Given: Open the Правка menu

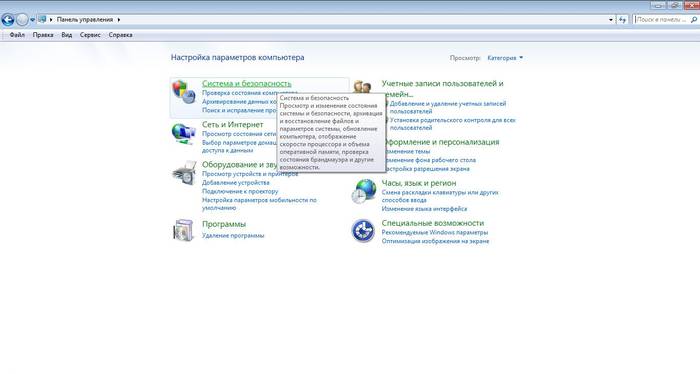Looking at the screenshot, I should tap(43, 35).
